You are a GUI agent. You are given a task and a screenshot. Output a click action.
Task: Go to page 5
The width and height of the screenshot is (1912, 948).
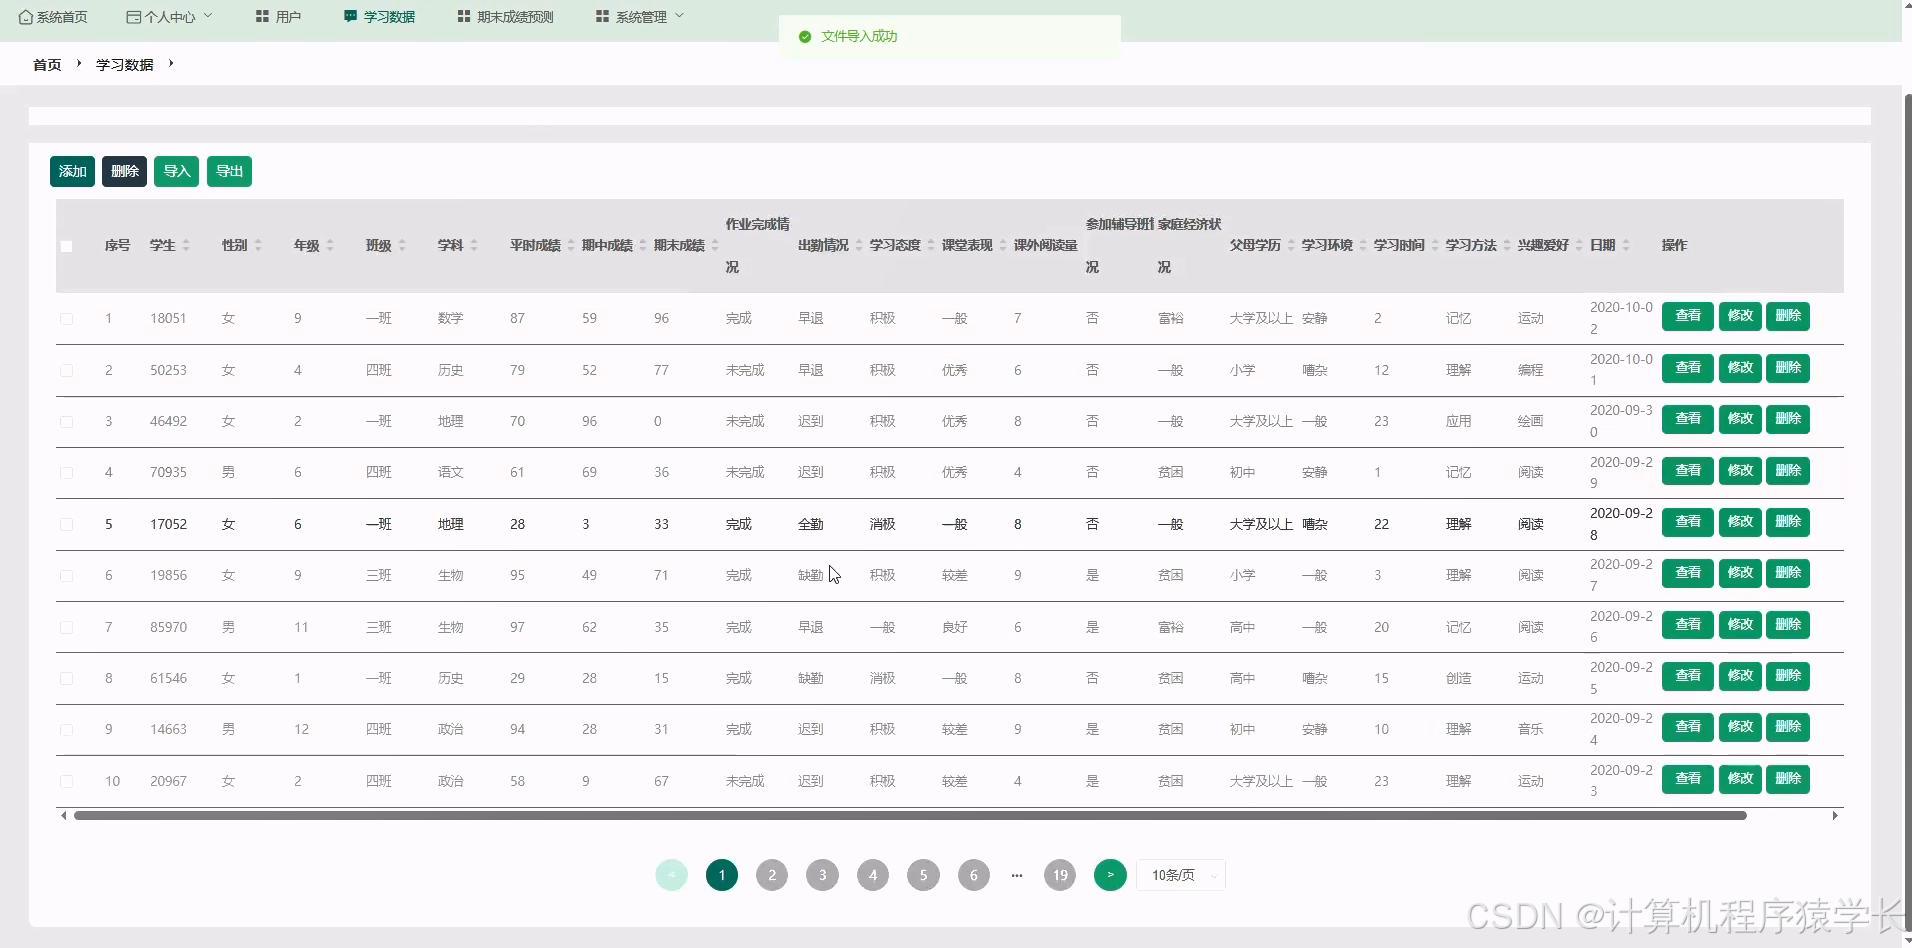point(923,875)
